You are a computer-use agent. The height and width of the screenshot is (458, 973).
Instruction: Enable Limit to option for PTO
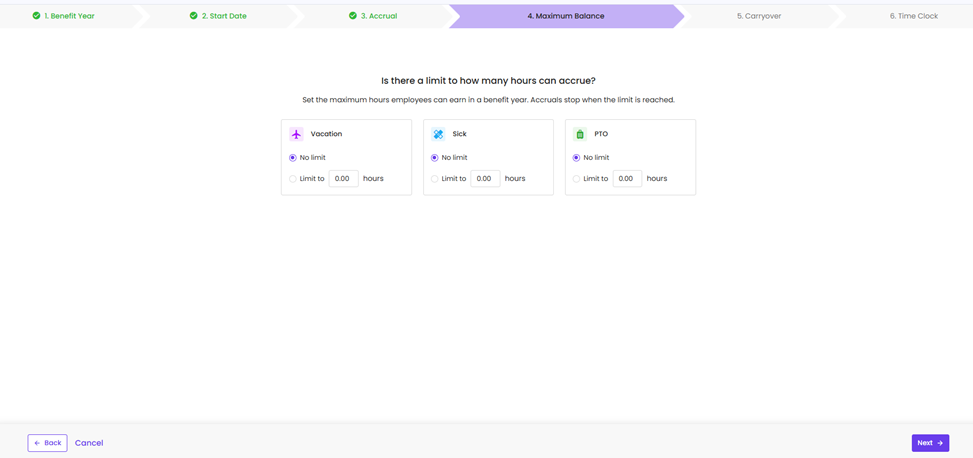coord(577,179)
